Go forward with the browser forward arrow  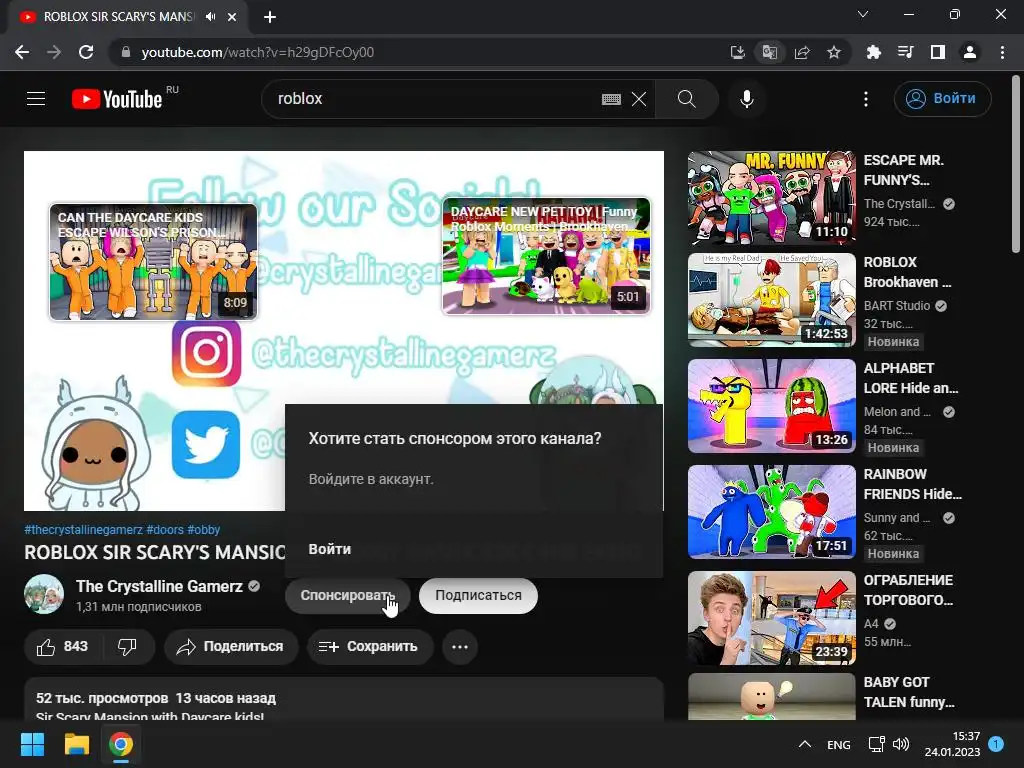coord(54,52)
